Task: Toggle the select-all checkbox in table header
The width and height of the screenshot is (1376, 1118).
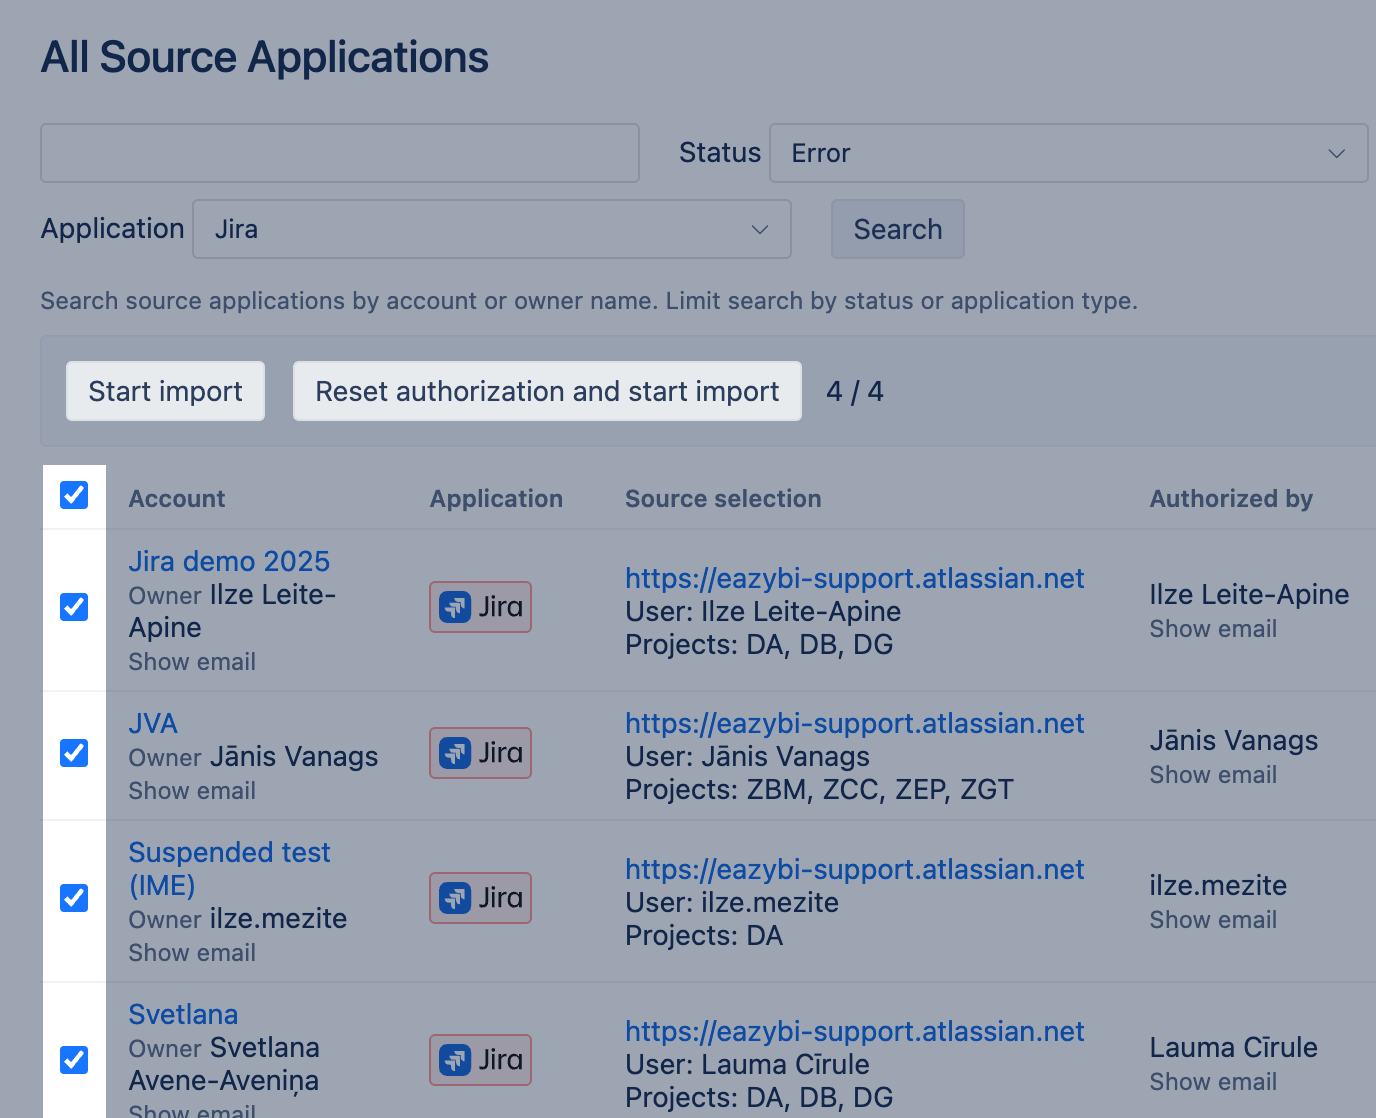Action: pyautogui.click(x=74, y=495)
